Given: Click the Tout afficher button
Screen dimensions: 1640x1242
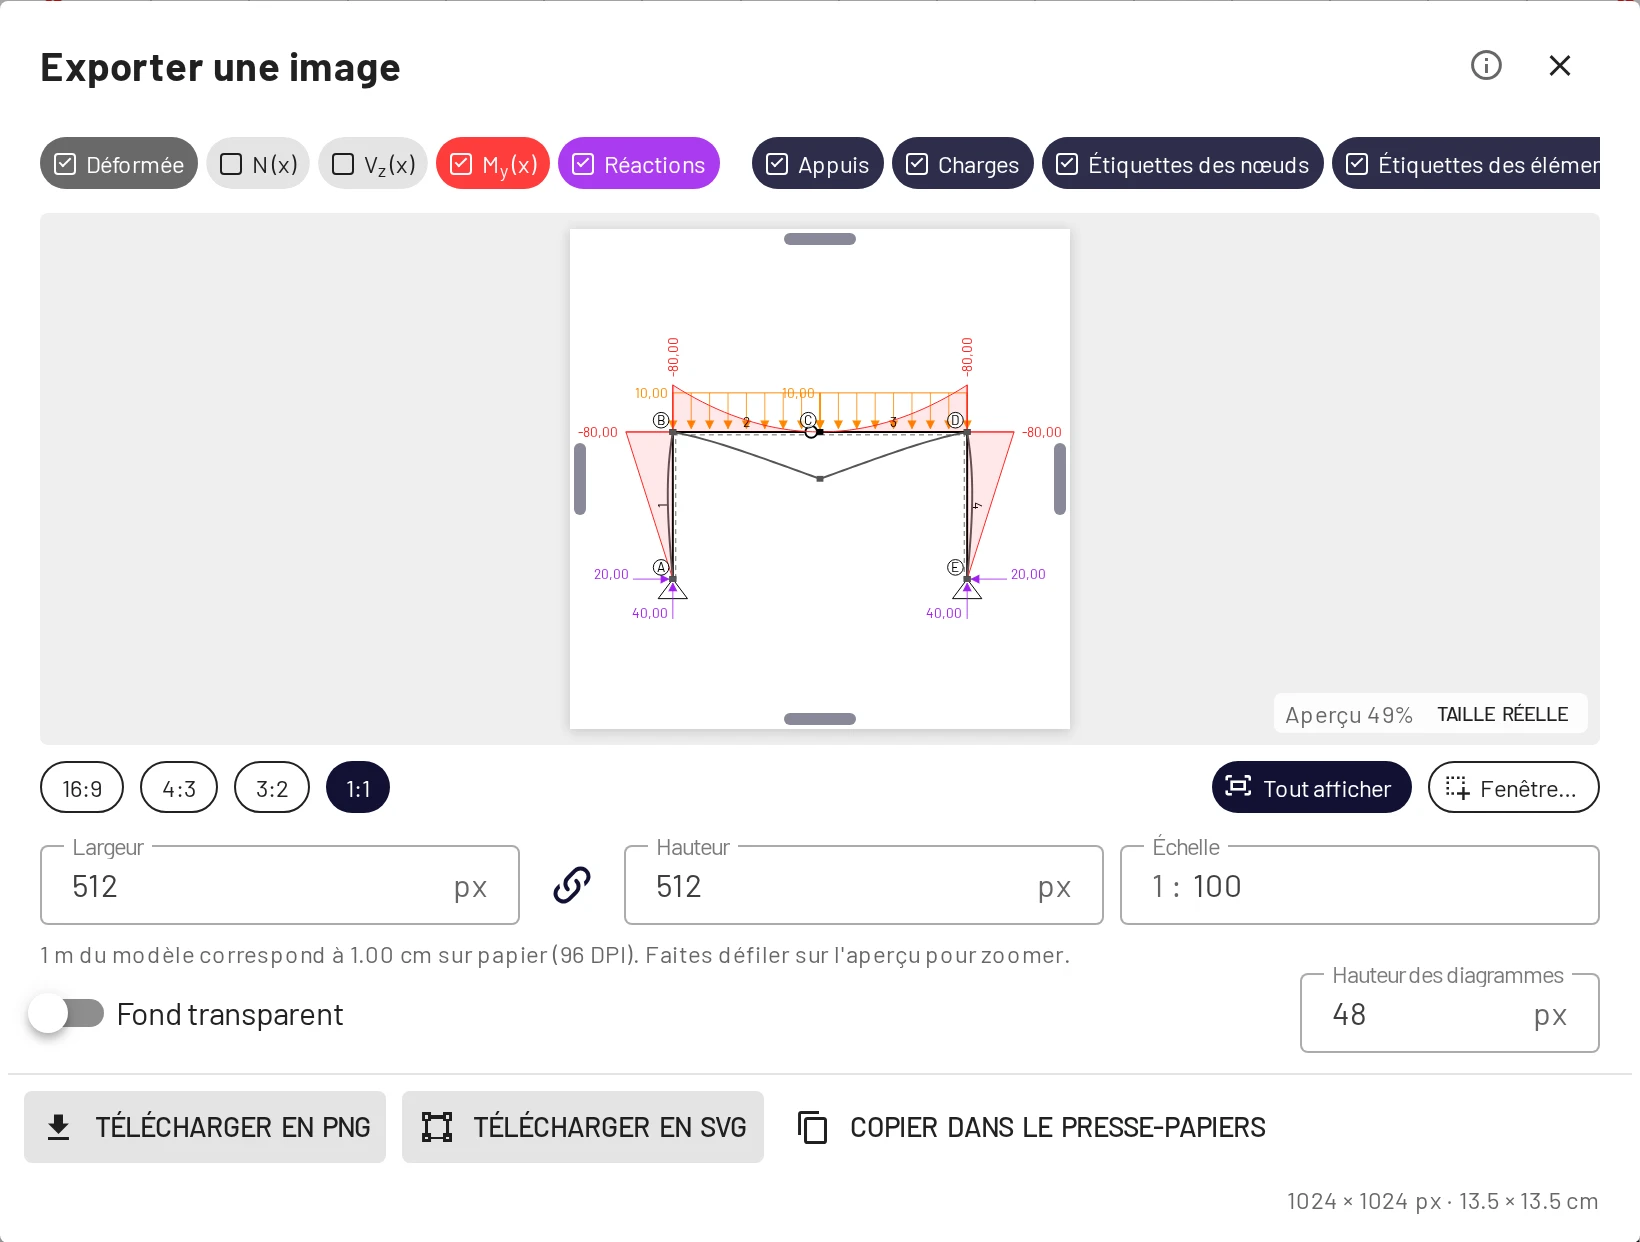Looking at the screenshot, I should coord(1312,788).
